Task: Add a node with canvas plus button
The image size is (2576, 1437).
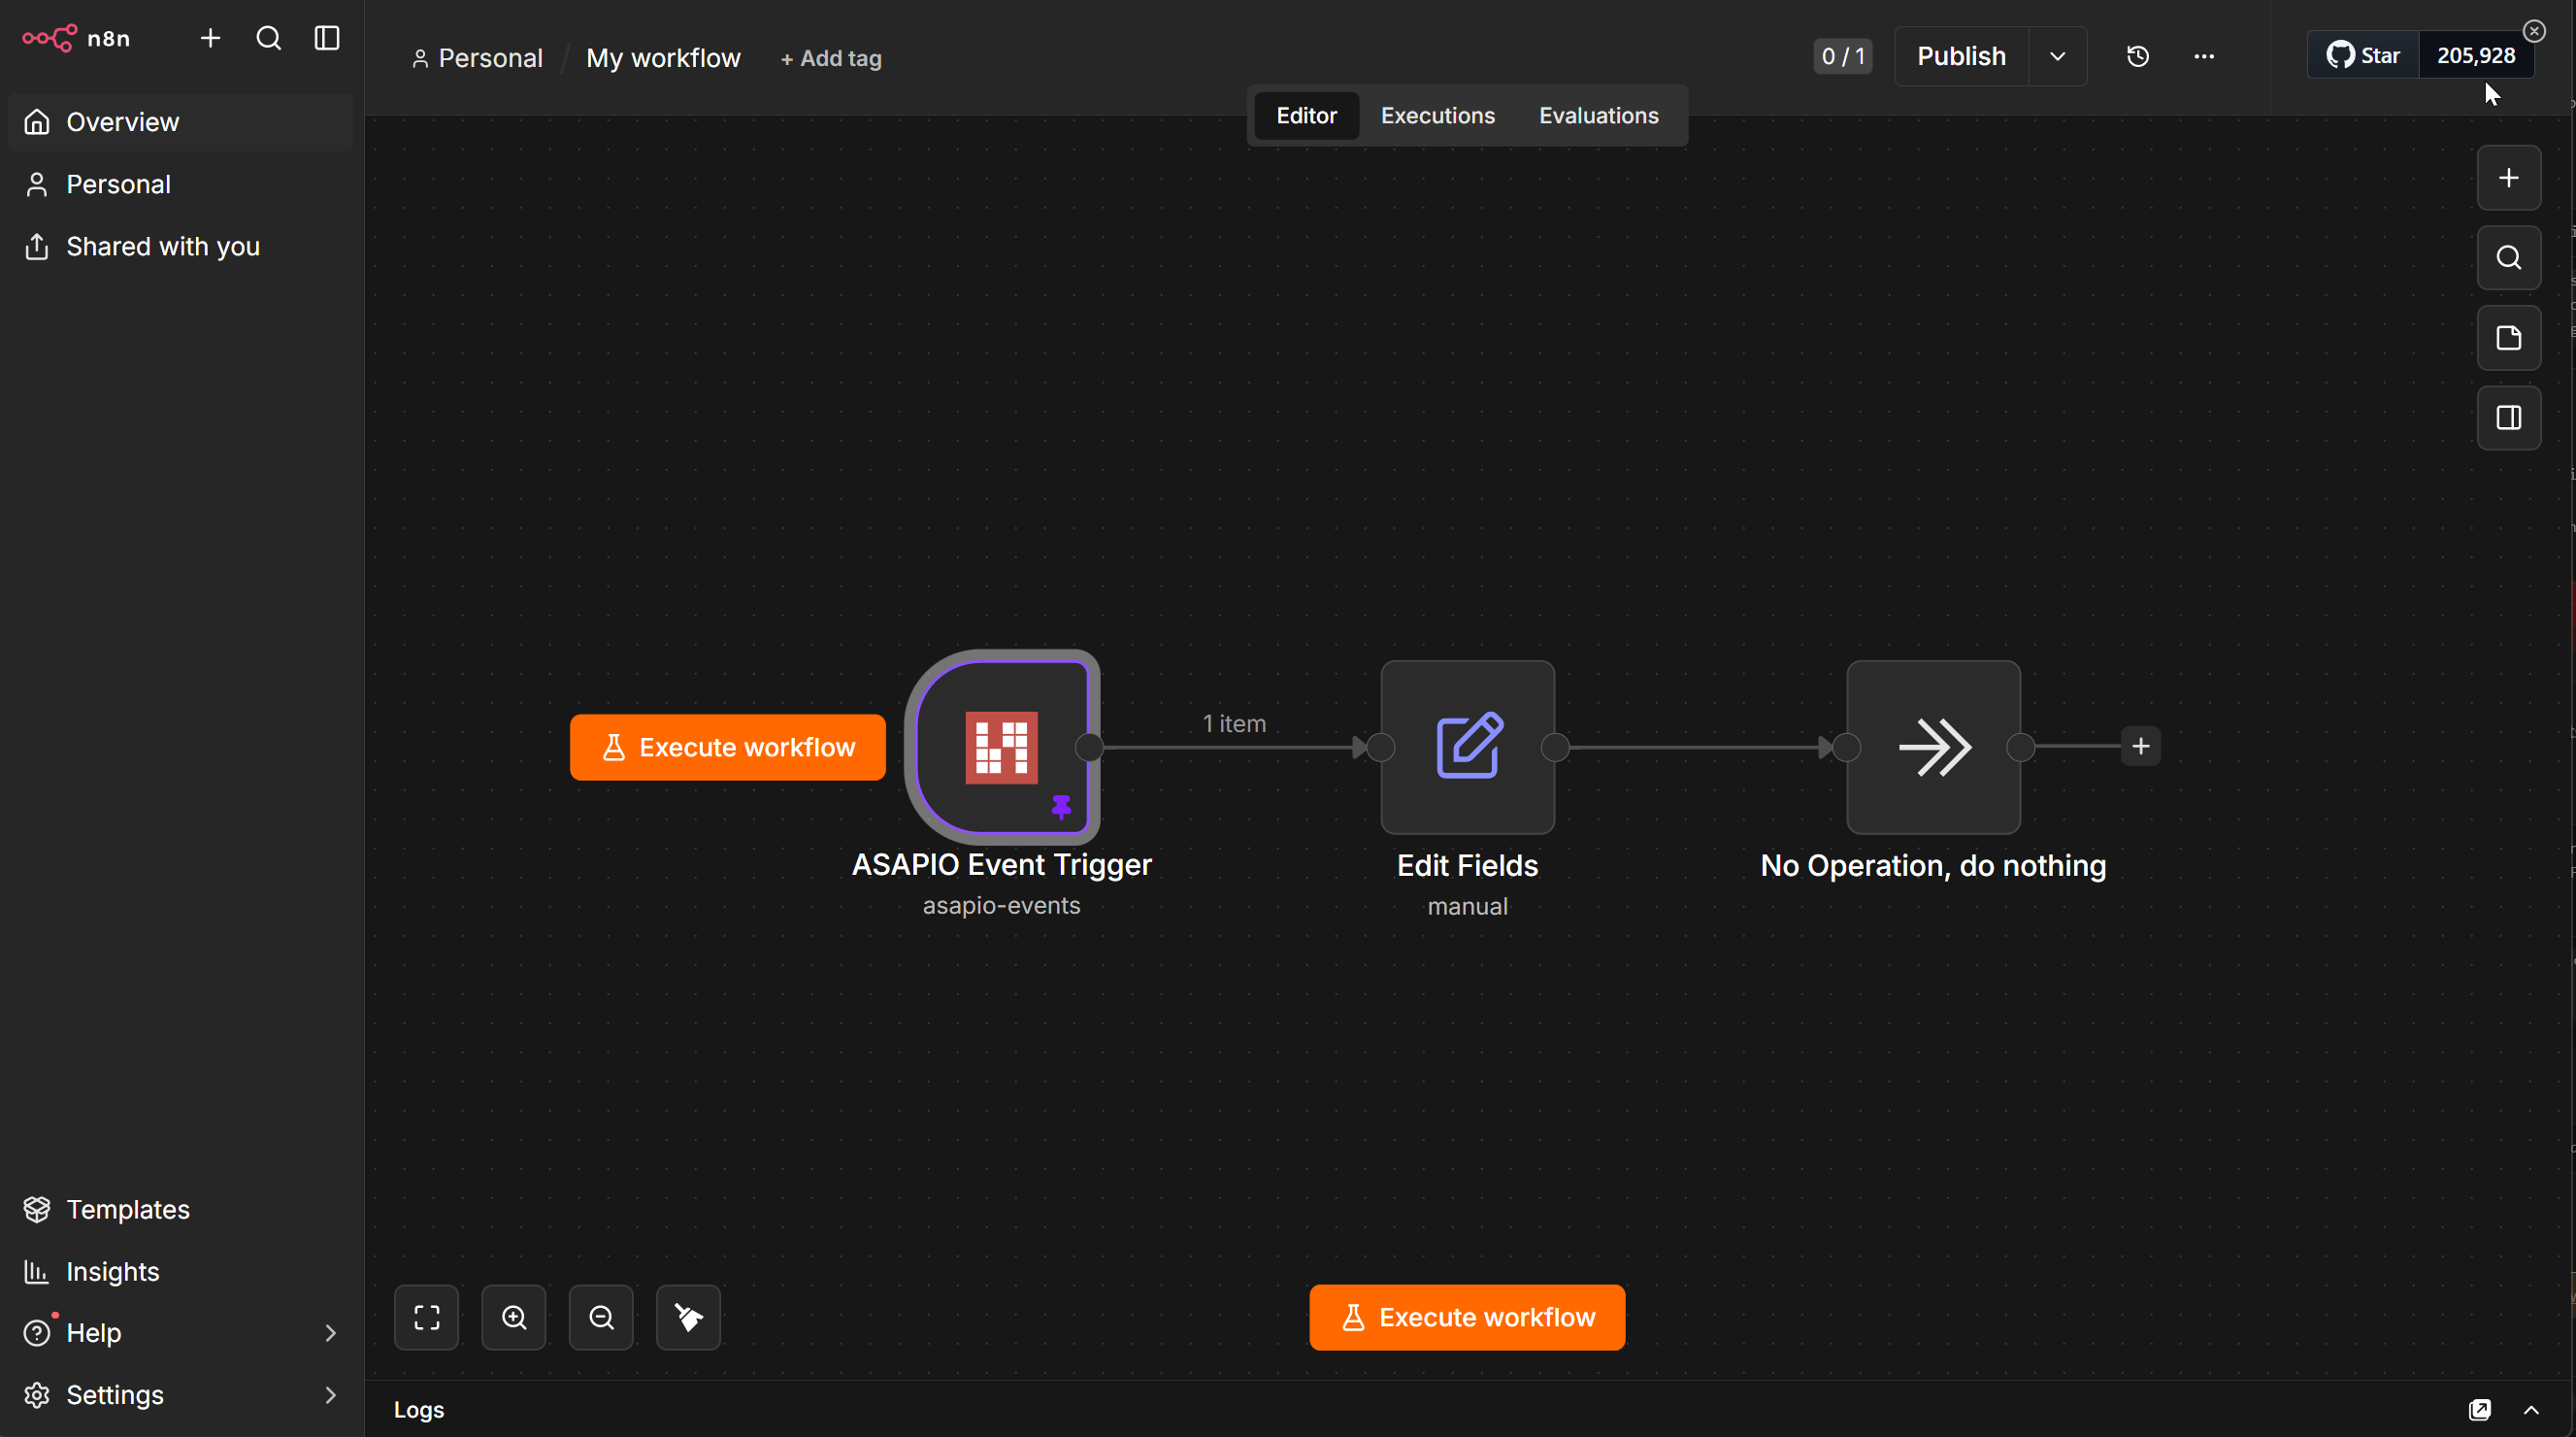Action: [2508, 178]
